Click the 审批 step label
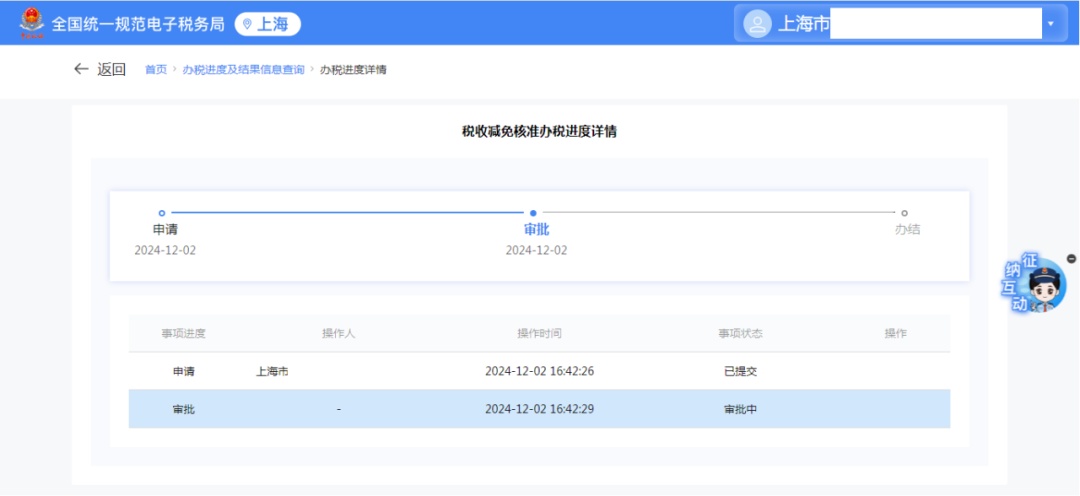 click(537, 229)
